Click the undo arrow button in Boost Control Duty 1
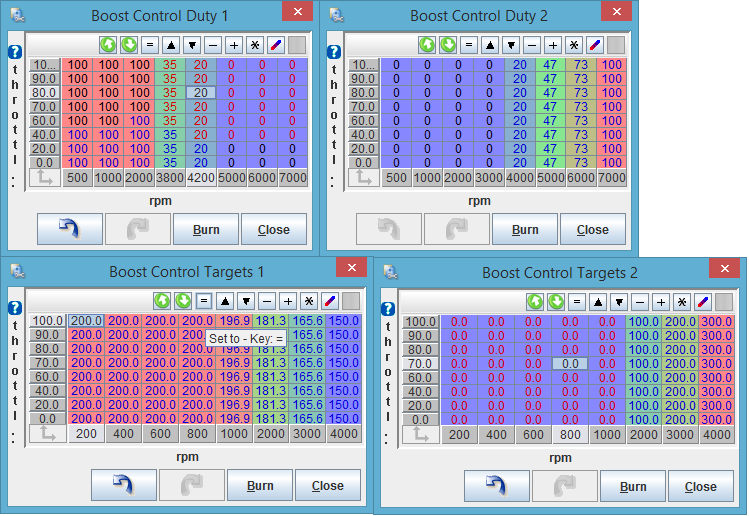 tap(70, 229)
